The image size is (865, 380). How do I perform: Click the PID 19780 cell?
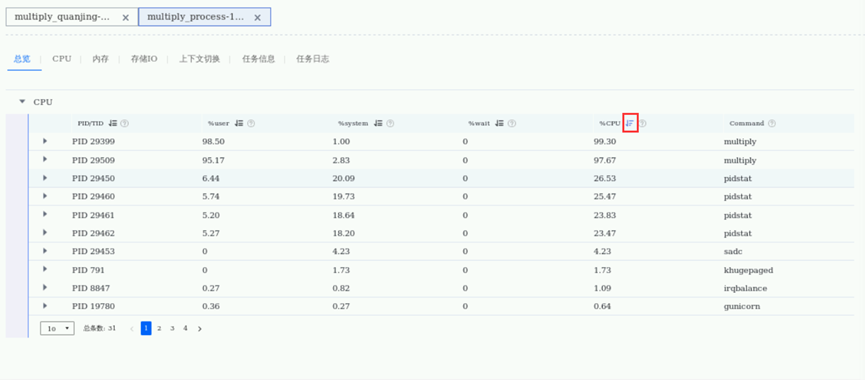click(93, 307)
